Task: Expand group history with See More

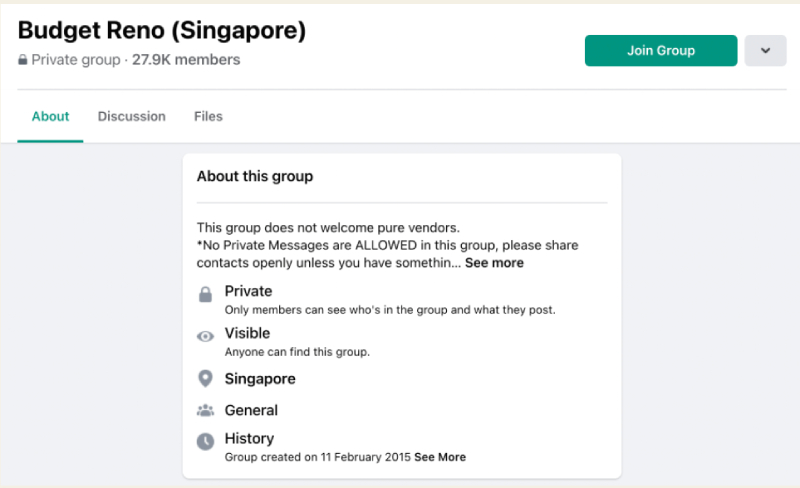Action: coord(440,457)
